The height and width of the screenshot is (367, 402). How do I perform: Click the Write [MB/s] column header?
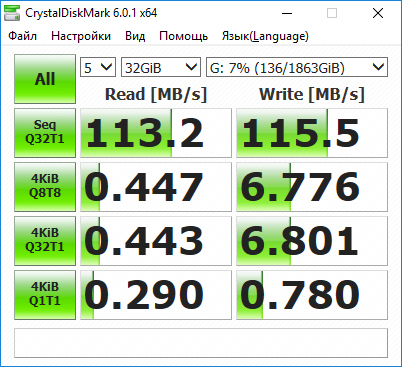point(312,94)
